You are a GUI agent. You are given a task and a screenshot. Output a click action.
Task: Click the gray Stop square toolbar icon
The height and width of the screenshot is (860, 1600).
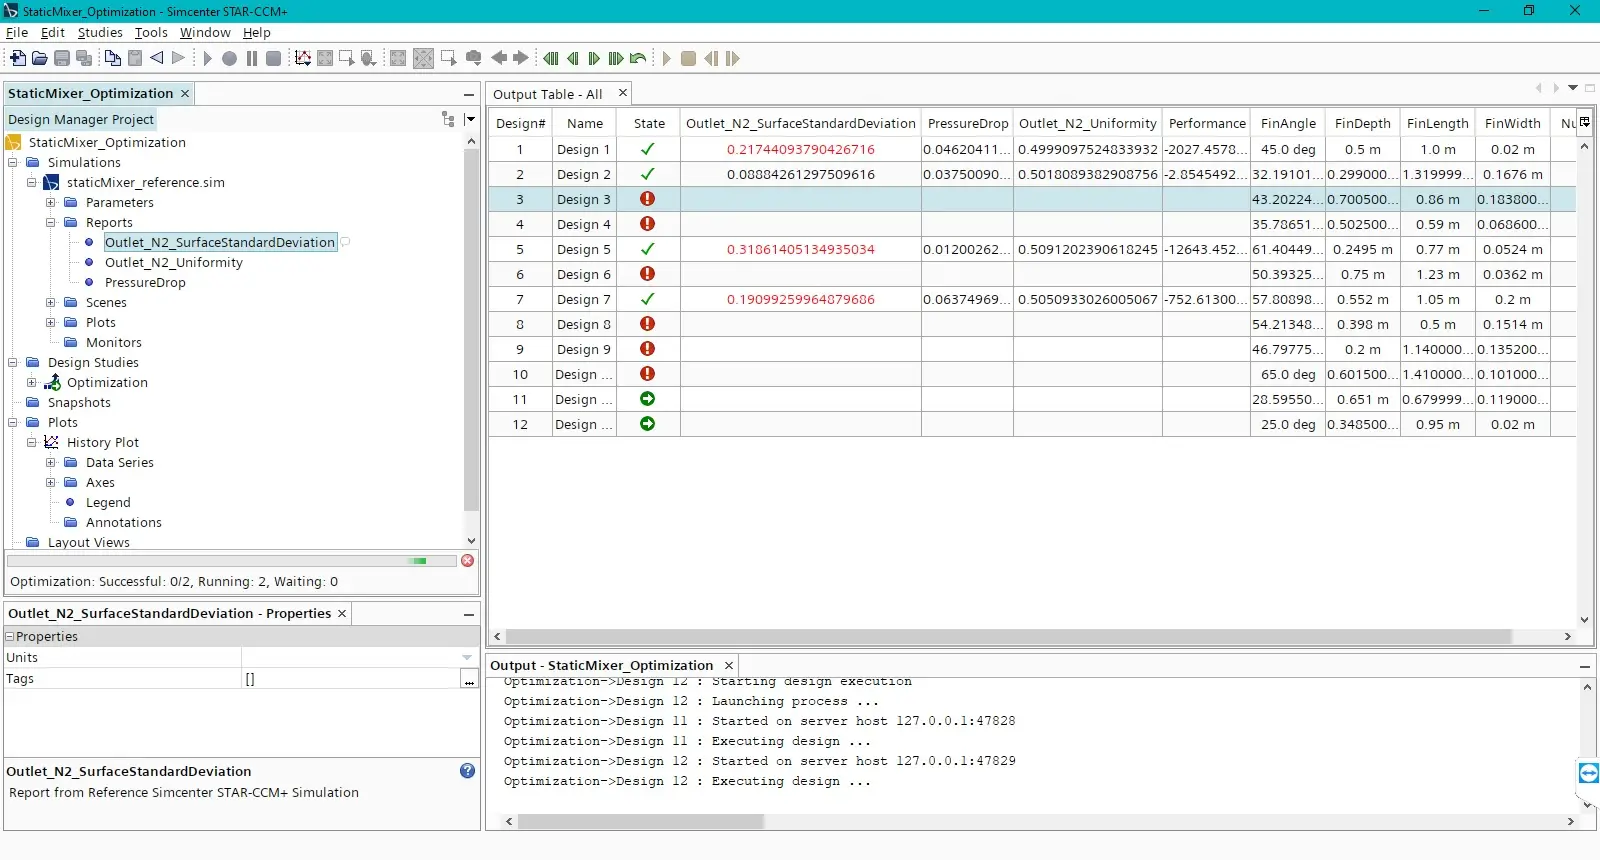pos(273,58)
